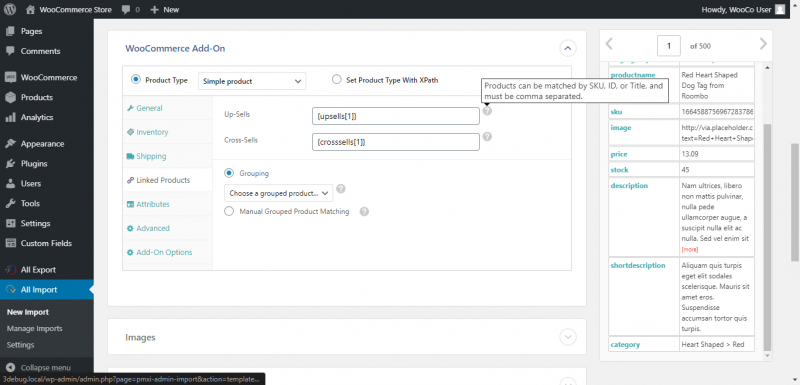Open the Choose a grouped product dropdown
This screenshot has height=385, width=800.
point(279,193)
